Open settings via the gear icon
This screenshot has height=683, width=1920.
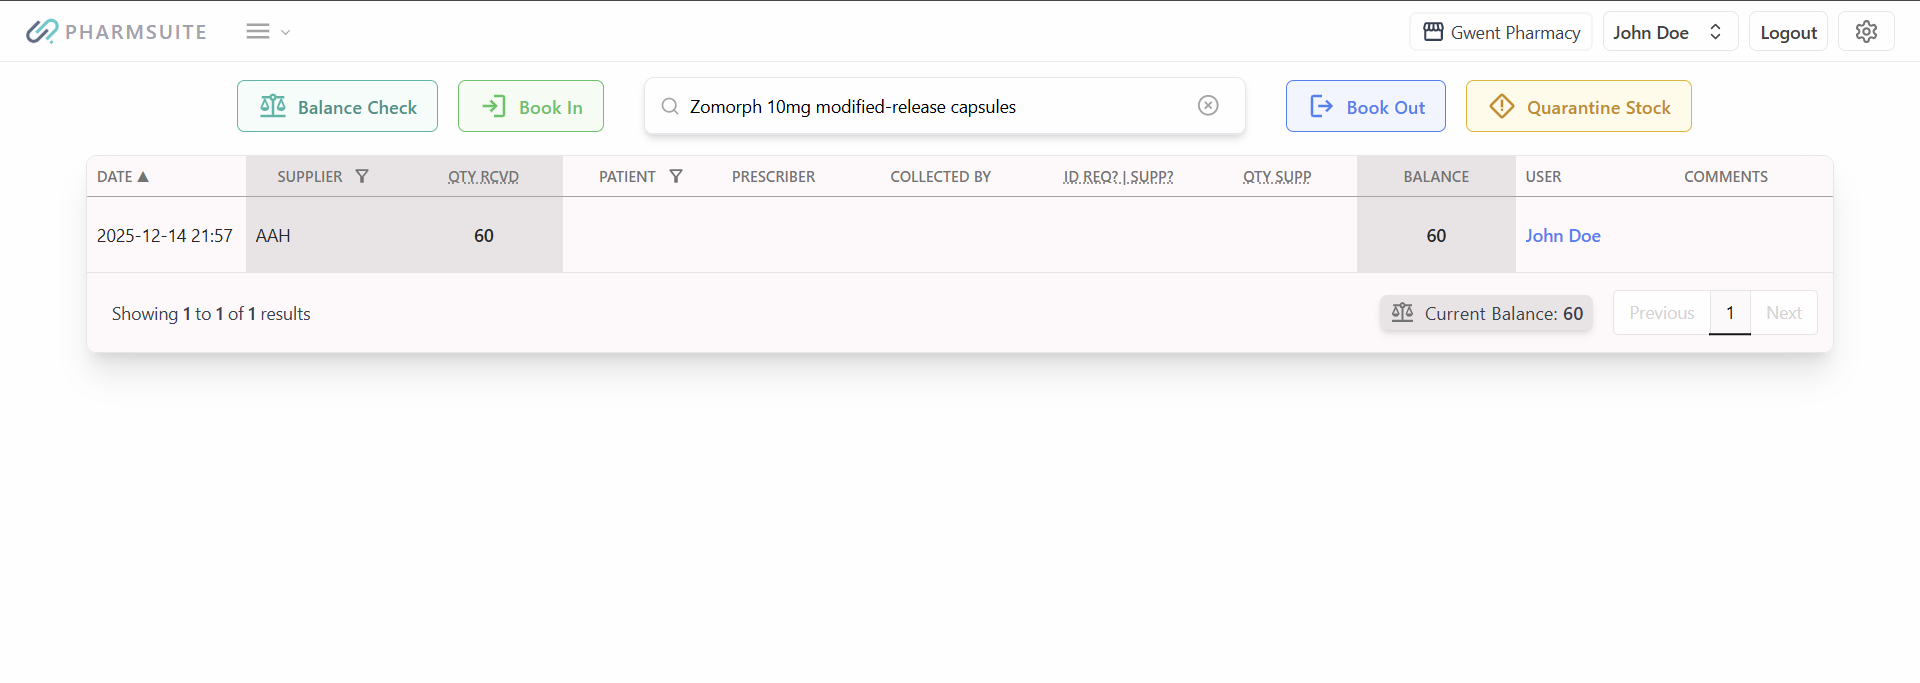click(x=1866, y=32)
